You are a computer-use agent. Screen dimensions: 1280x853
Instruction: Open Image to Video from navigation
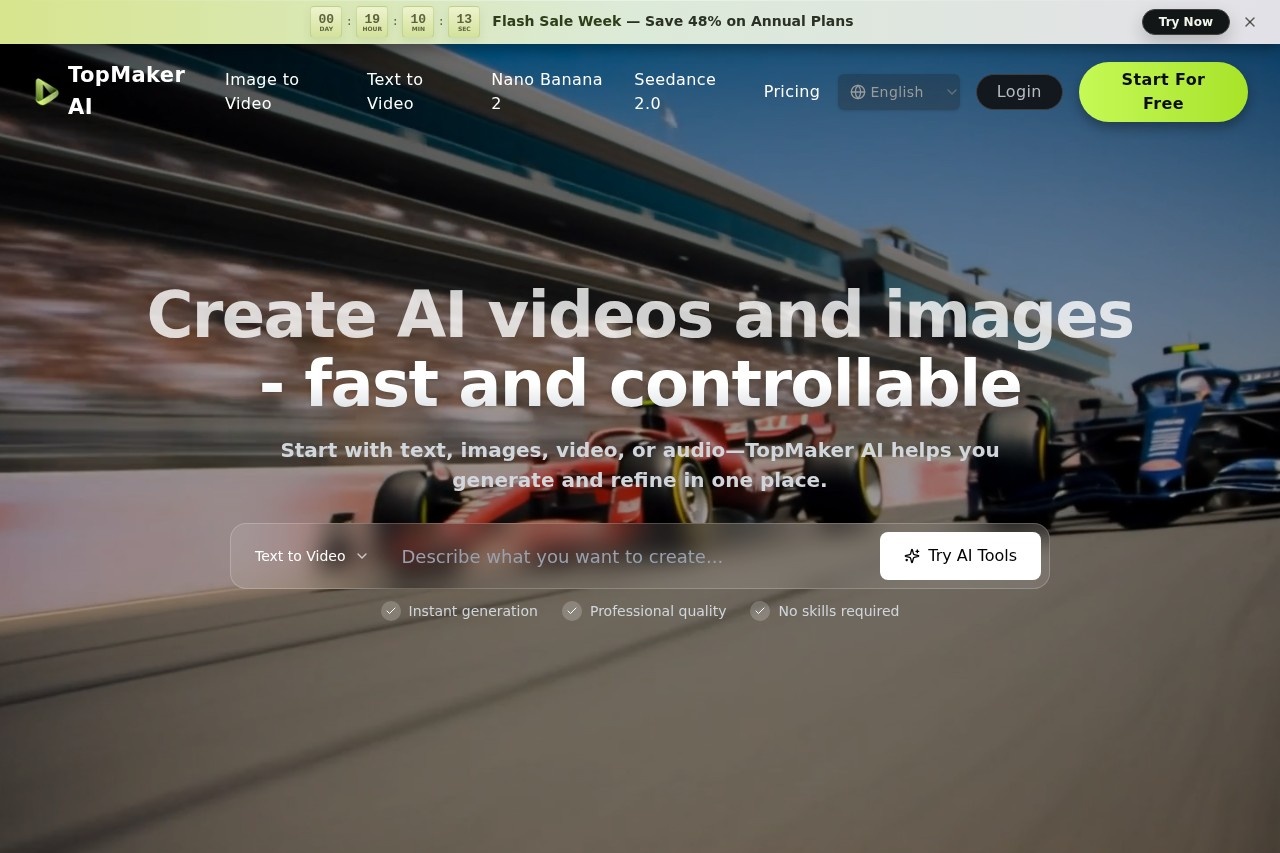262,91
